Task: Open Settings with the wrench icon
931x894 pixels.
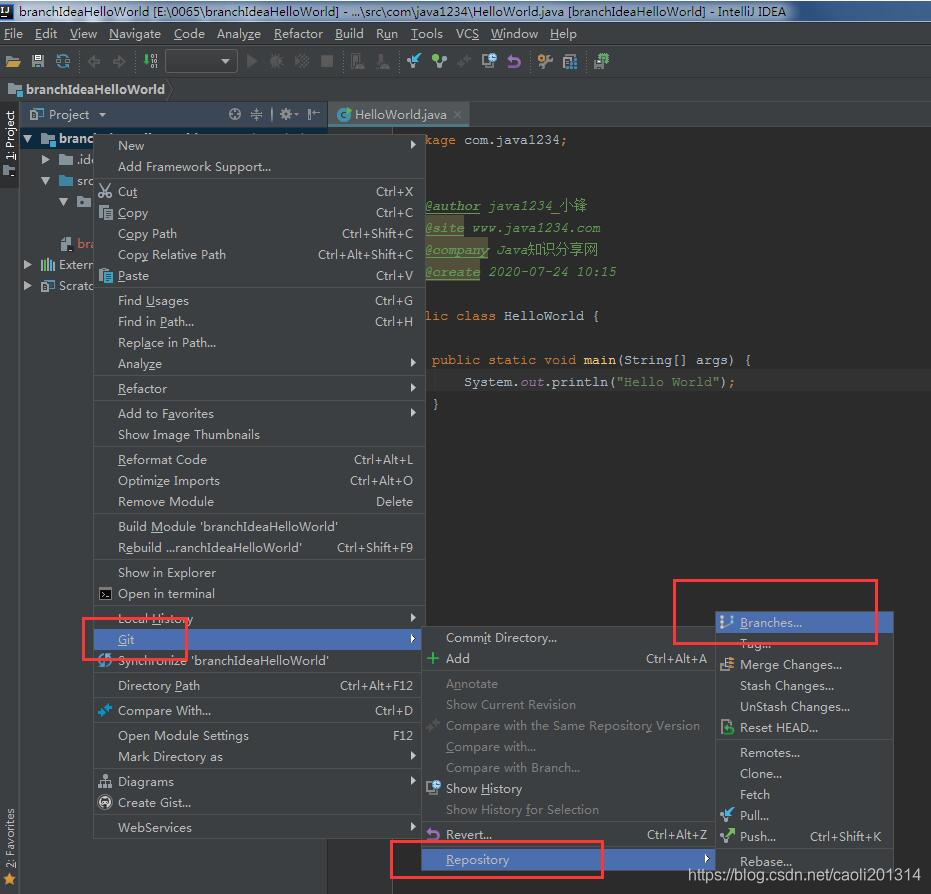Action: [544, 61]
